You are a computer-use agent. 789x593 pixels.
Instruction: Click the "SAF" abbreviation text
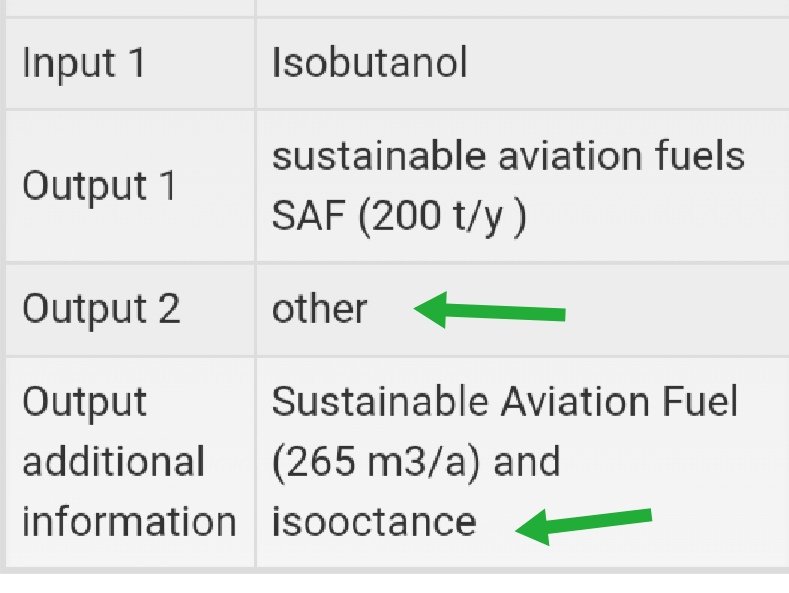(308, 216)
